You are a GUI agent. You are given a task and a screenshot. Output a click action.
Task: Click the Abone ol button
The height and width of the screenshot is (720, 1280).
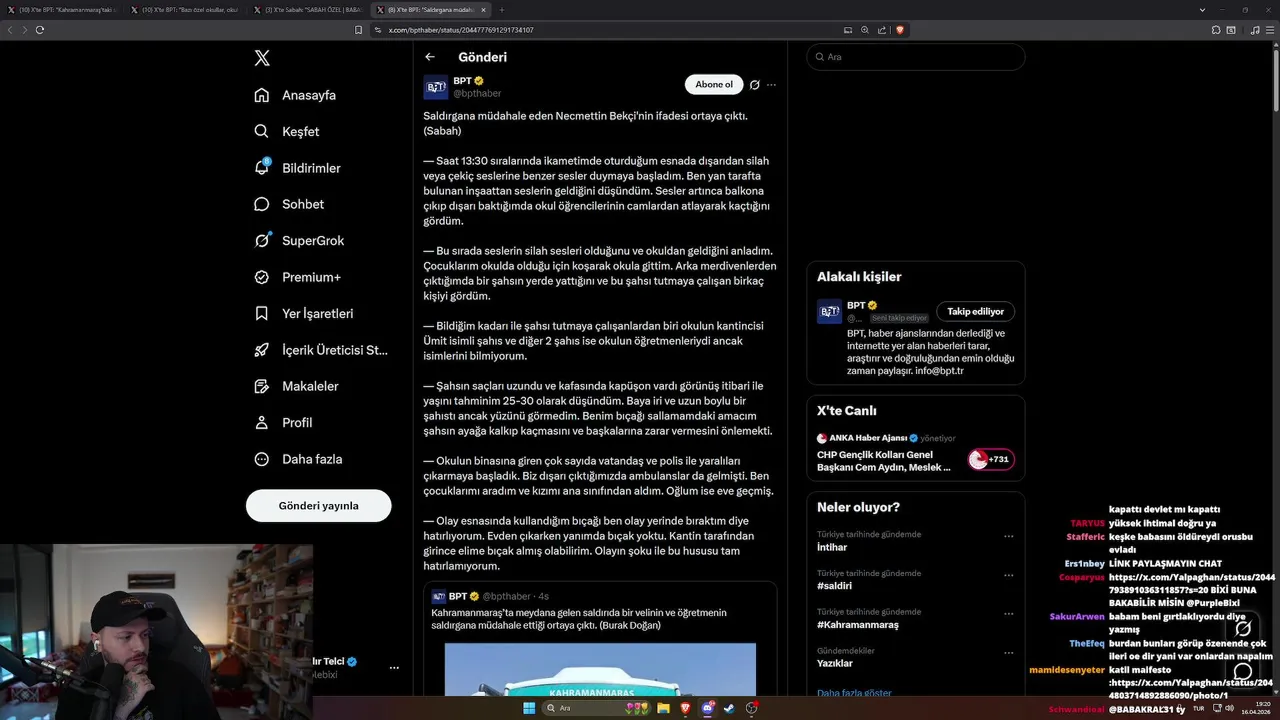pos(714,85)
